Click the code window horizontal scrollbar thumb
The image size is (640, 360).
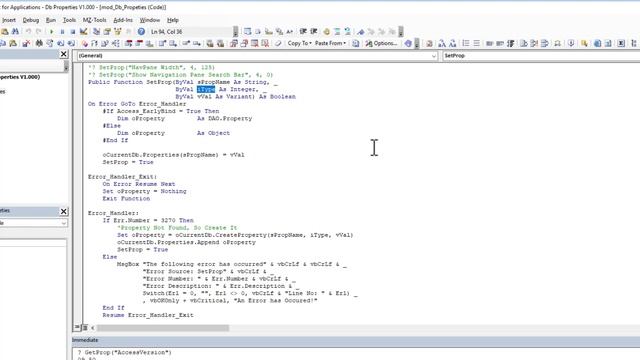point(162,328)
